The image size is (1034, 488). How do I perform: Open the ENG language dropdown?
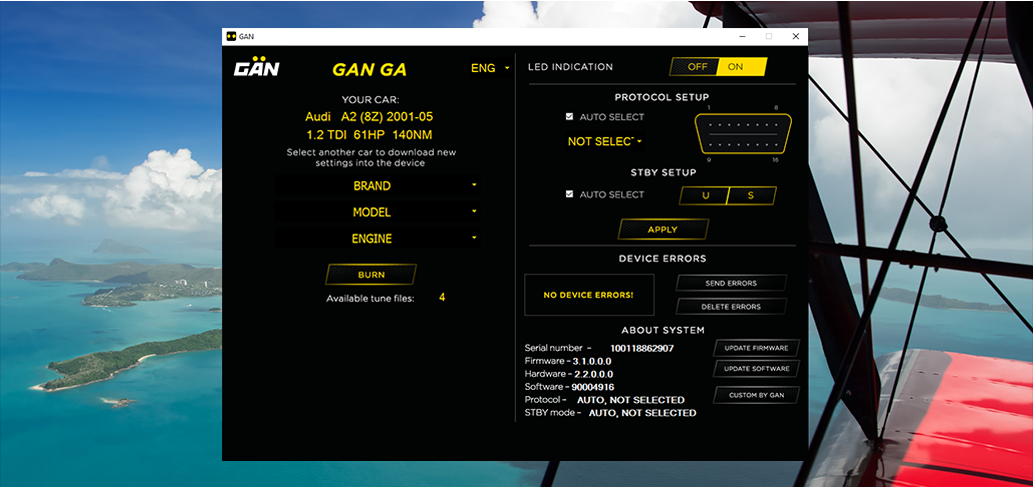490,68
